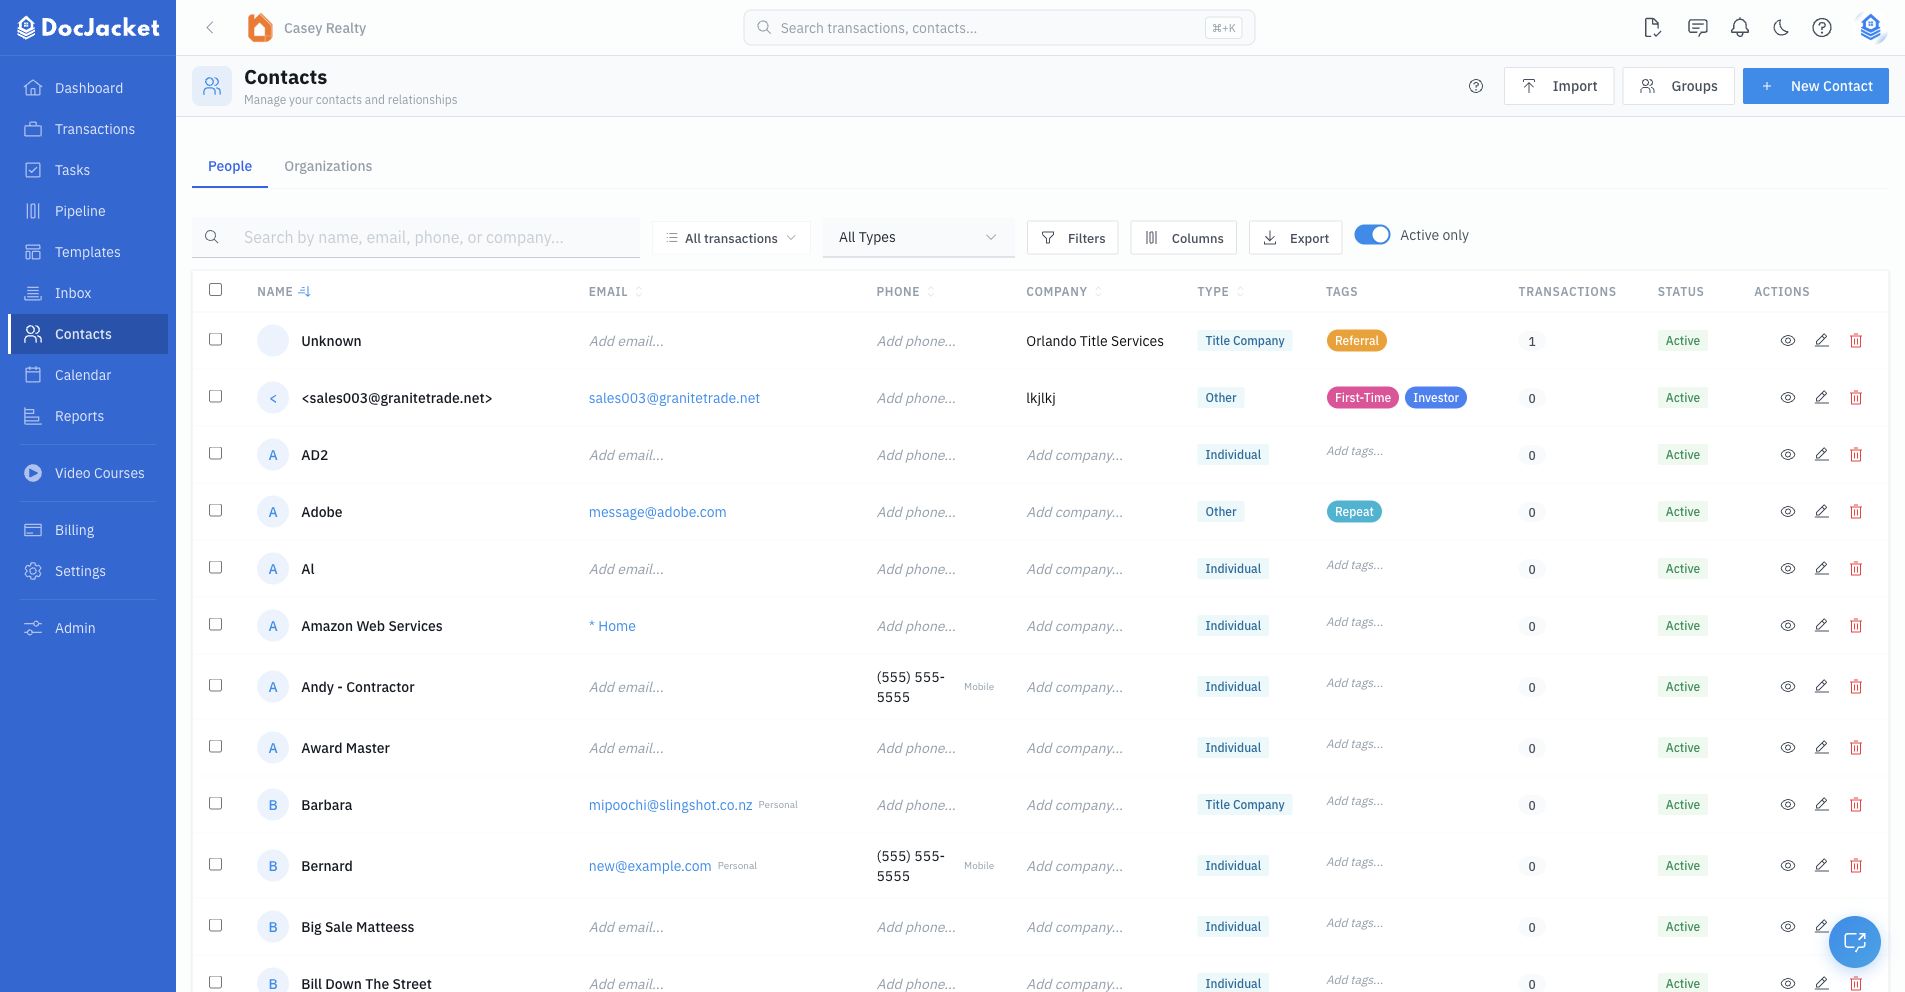Open the All transactions dropdown

tap(731, 238)
